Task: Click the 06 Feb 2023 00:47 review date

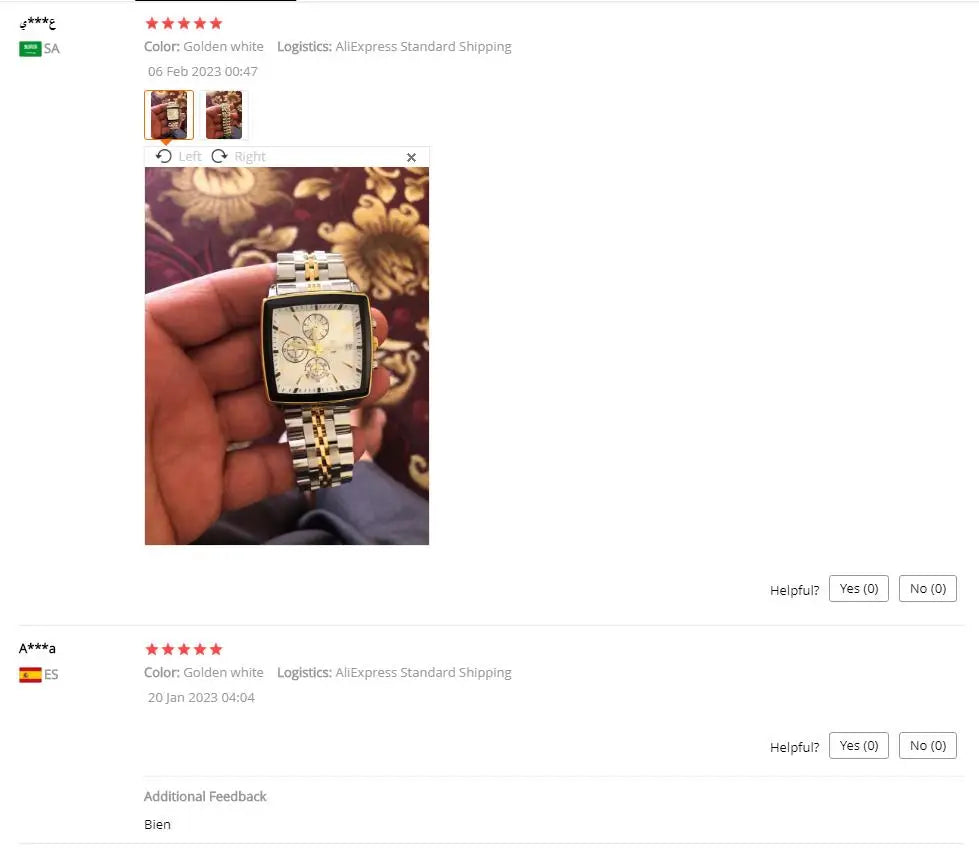Action: [x=202, y=71]
